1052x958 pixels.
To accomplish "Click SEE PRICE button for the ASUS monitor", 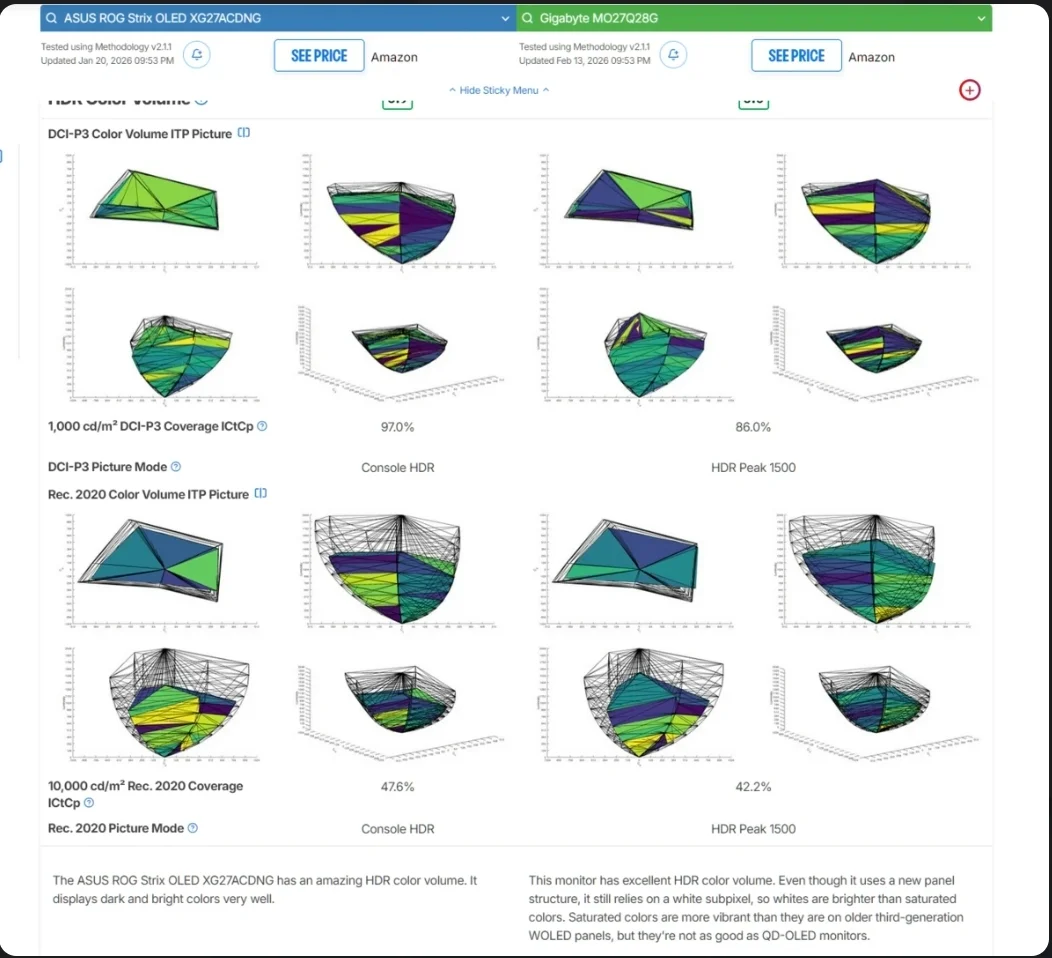I will 319,55.
